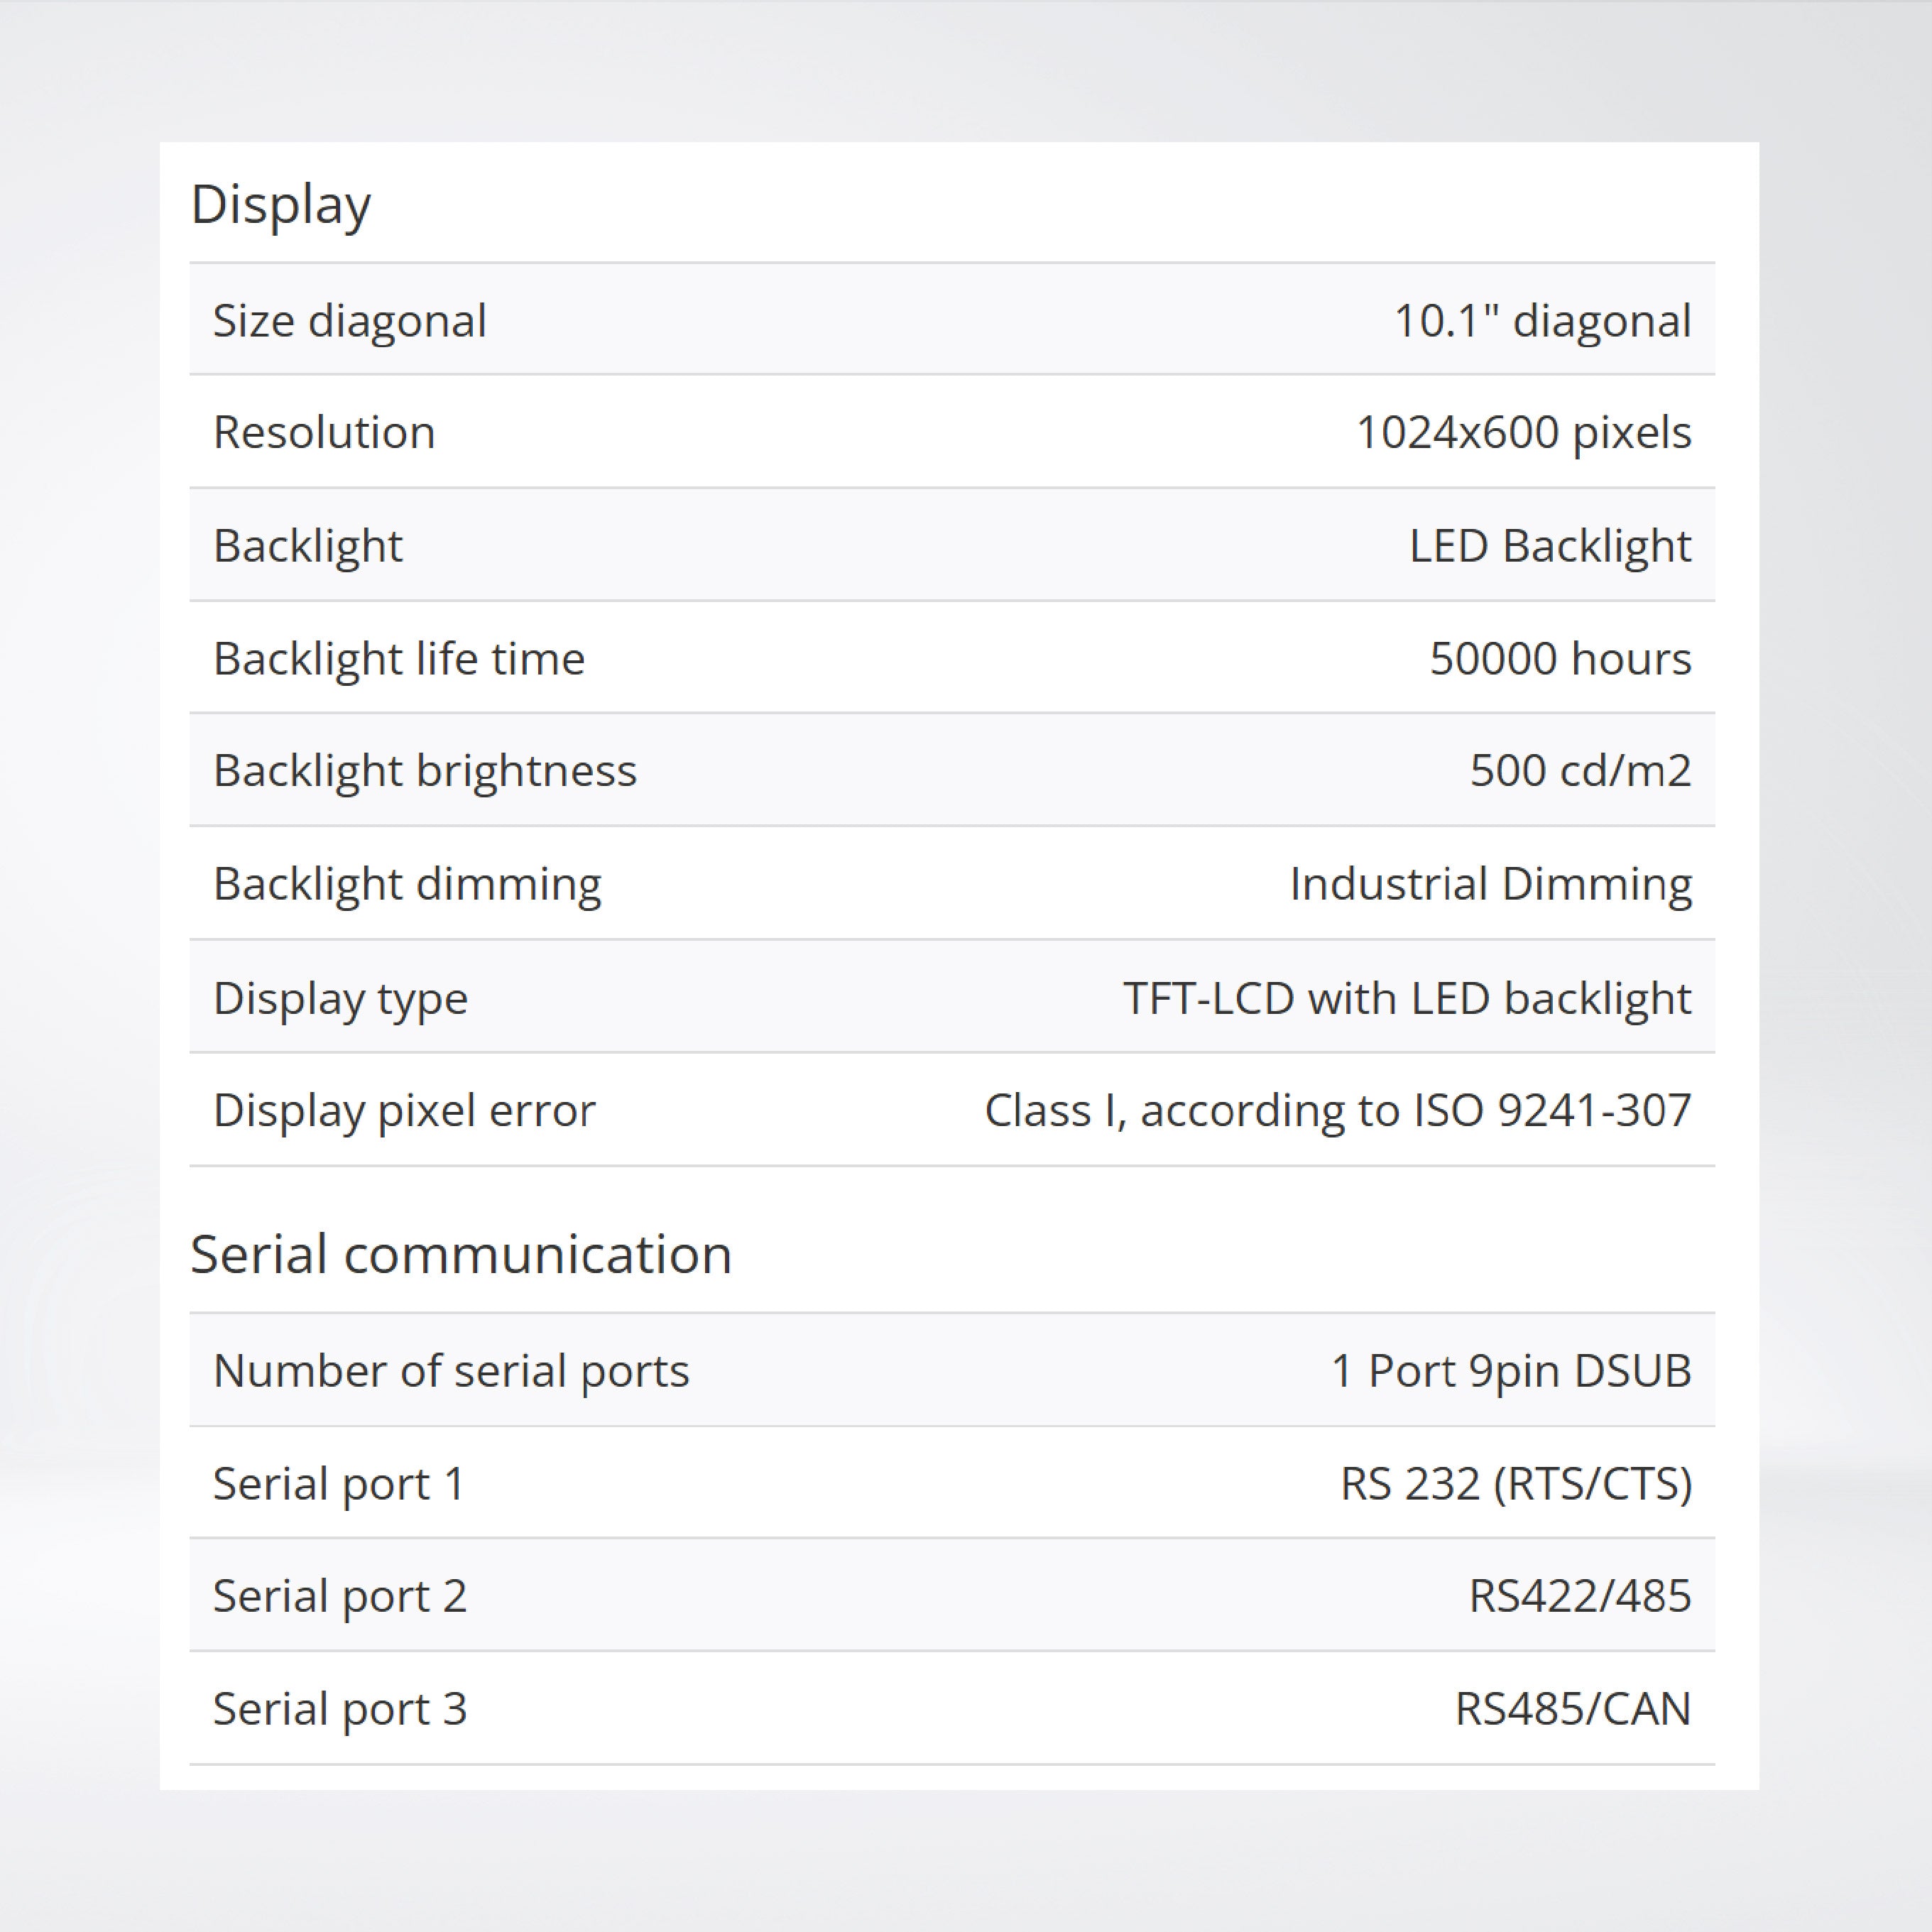Screen dimensions: 1932x1932
Task: Select the Display pixel error label
Action: click(x=402, y=1110)
